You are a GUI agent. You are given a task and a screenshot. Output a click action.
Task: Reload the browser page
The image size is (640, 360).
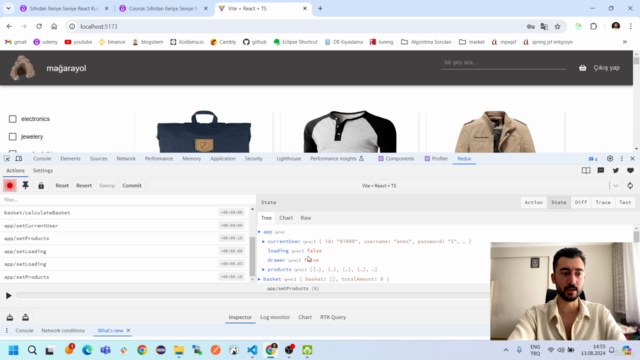(x=39, y=27)
